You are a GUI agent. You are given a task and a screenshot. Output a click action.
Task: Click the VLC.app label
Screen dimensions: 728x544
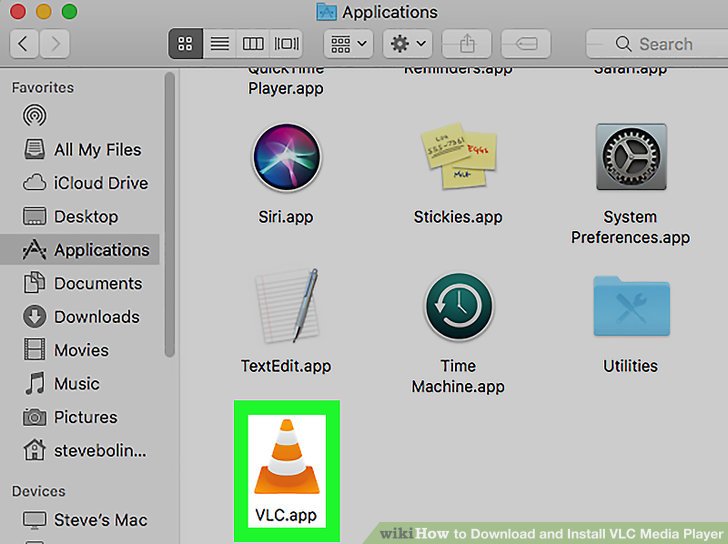pos(286,515)
